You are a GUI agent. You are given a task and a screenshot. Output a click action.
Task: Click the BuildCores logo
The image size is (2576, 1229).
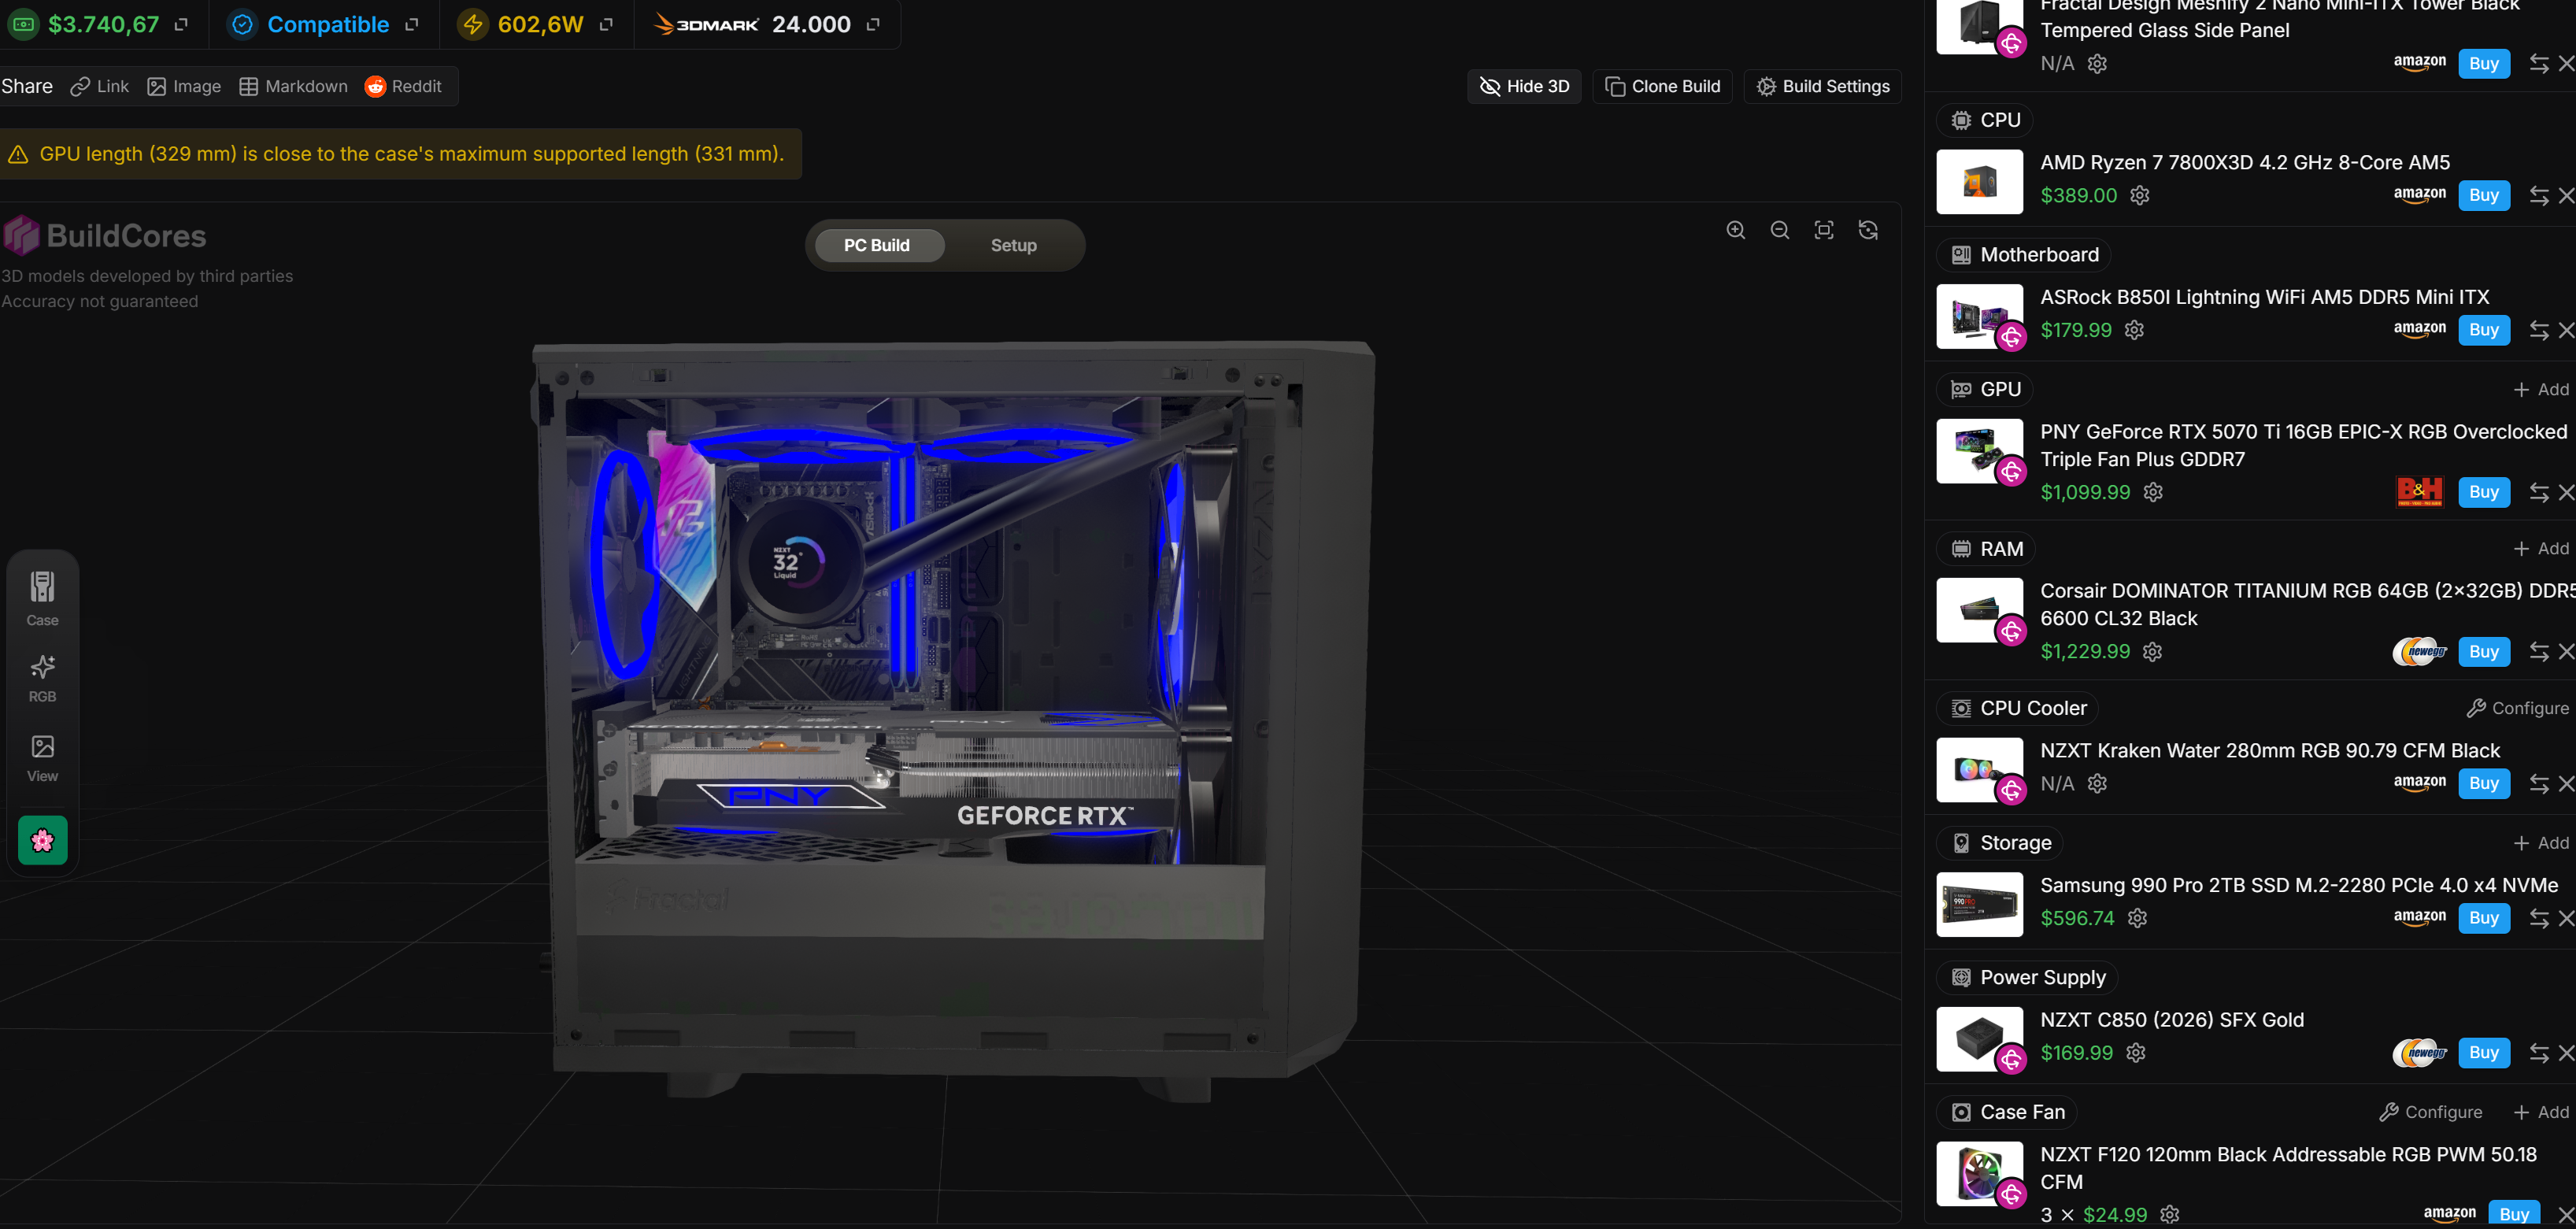click(x=104, y=236)
